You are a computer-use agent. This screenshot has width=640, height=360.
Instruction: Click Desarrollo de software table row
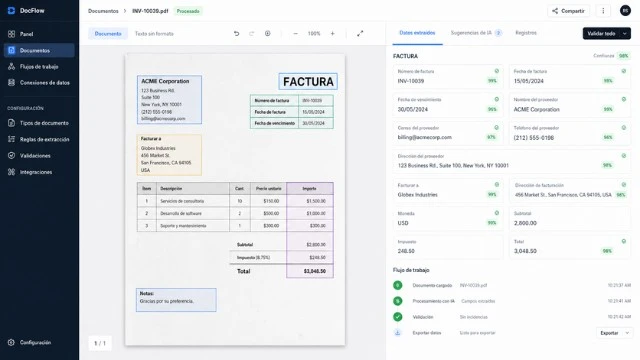pos(235,213)
